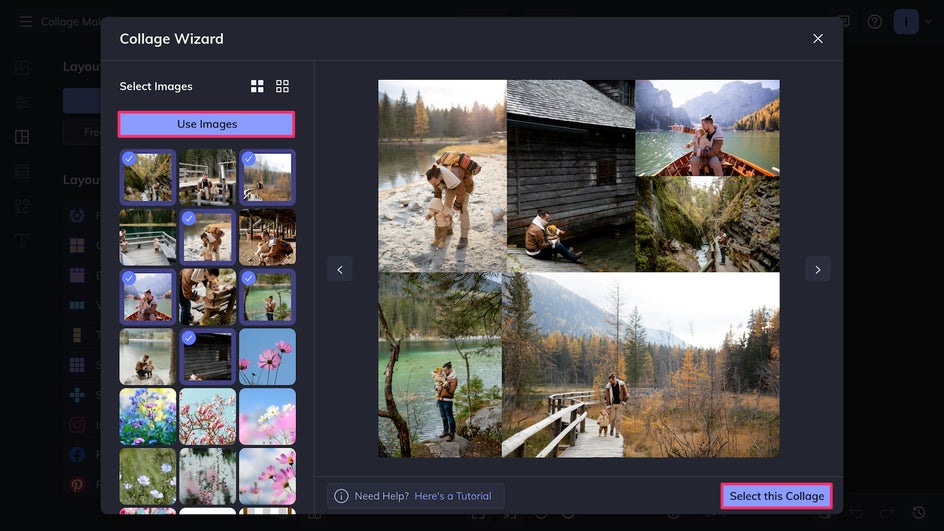Click the Use Images button

pyautogui.click(x=206, y=124)
